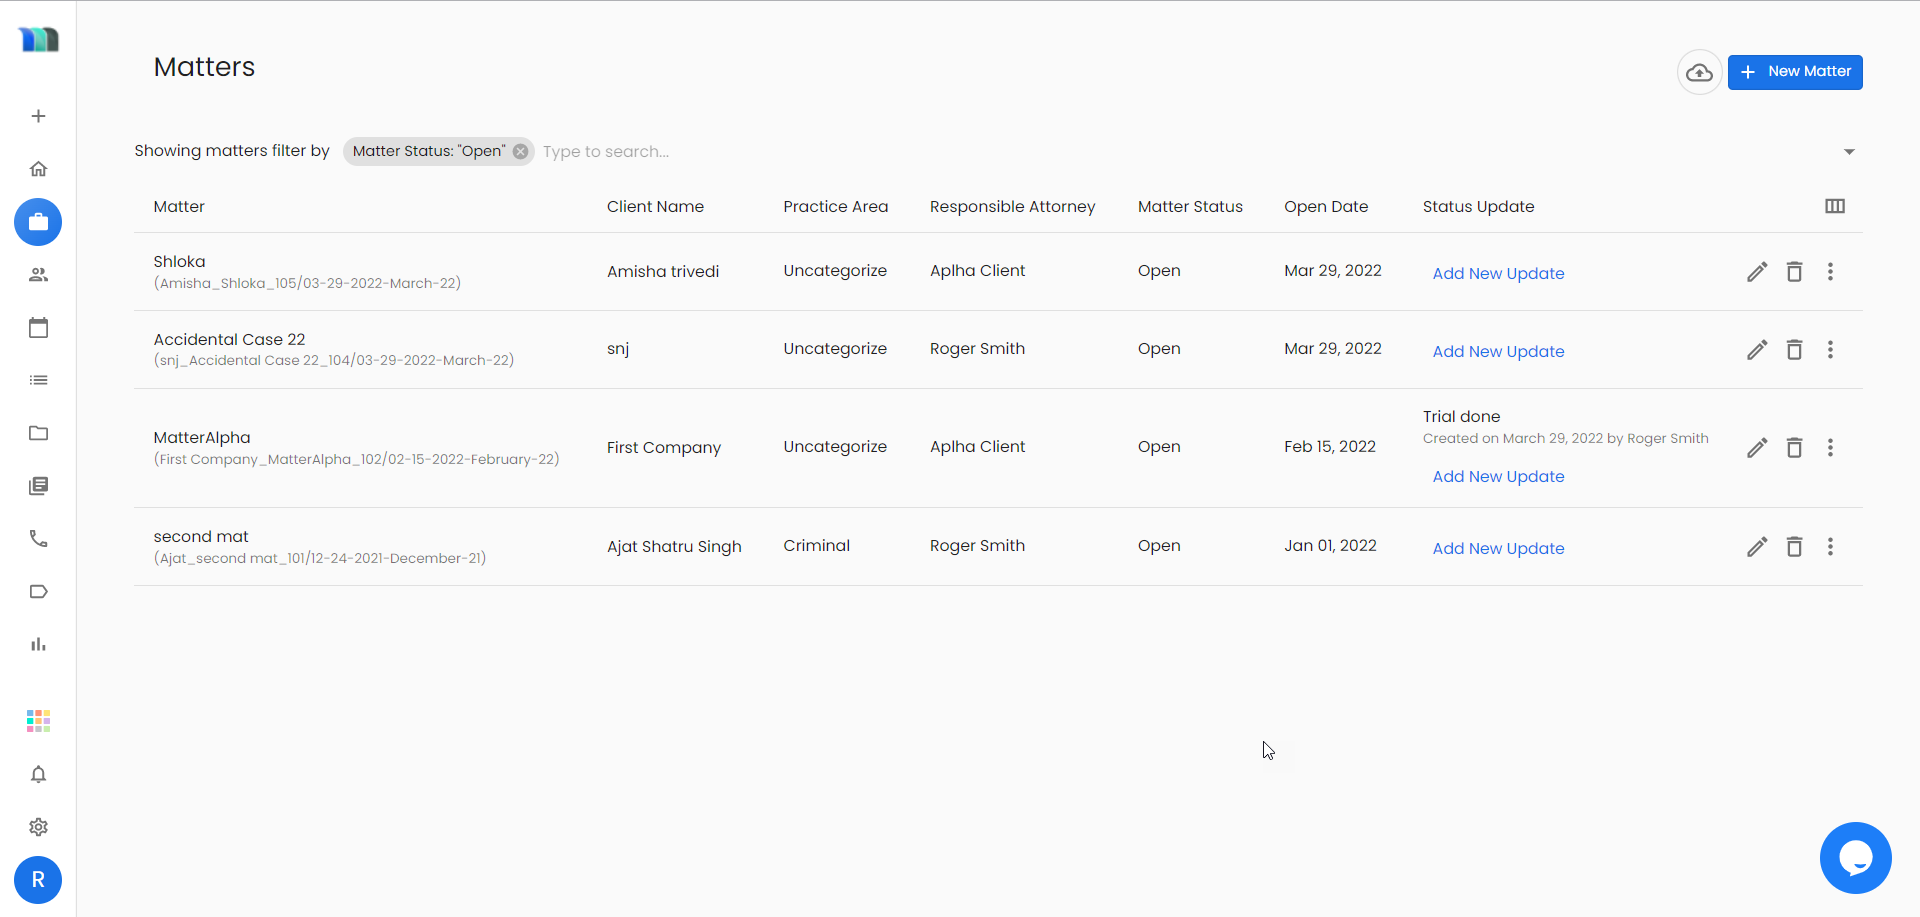Click the New Matter button
The height and width of the screenshot is (917, 1920).
point(1795,72)
